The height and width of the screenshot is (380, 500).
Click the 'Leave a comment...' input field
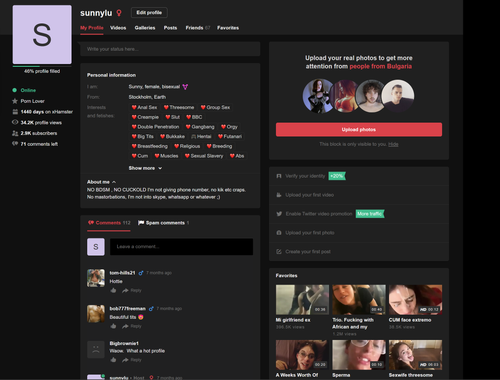click(181, 247)
